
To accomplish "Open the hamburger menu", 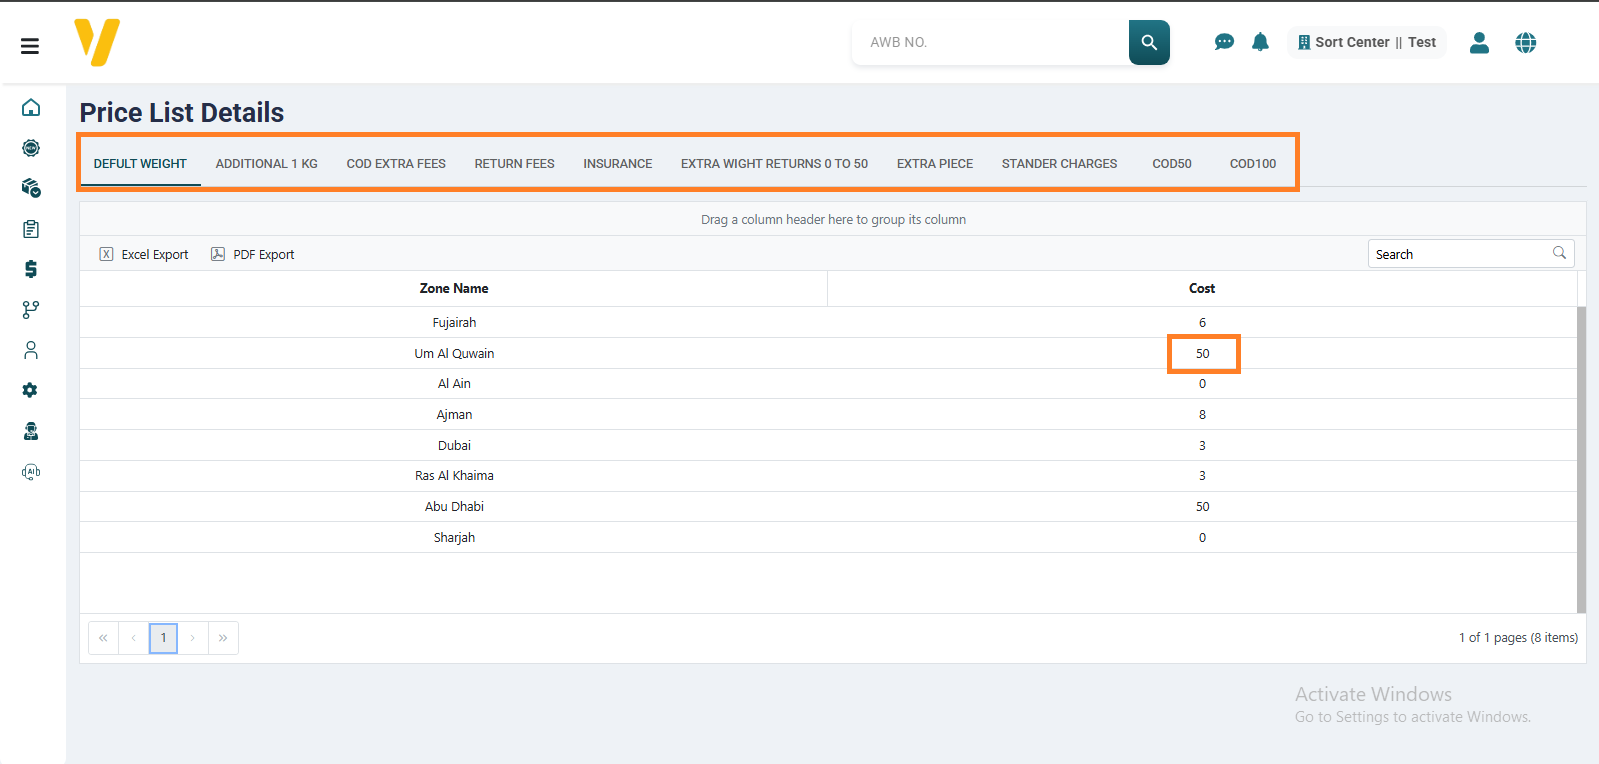I will click(30, 46).
